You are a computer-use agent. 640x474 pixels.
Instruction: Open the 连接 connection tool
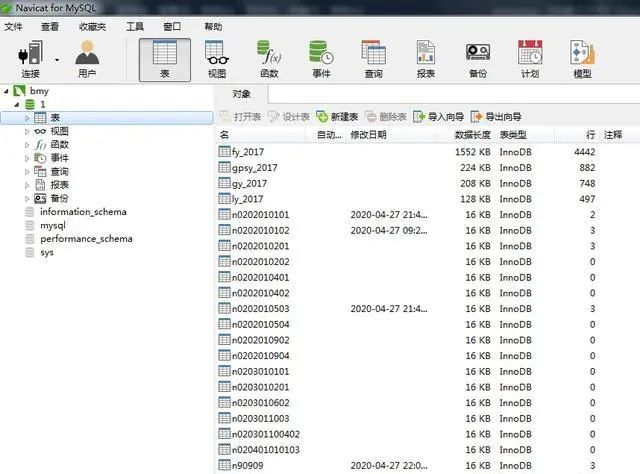(x=31, y=59)
